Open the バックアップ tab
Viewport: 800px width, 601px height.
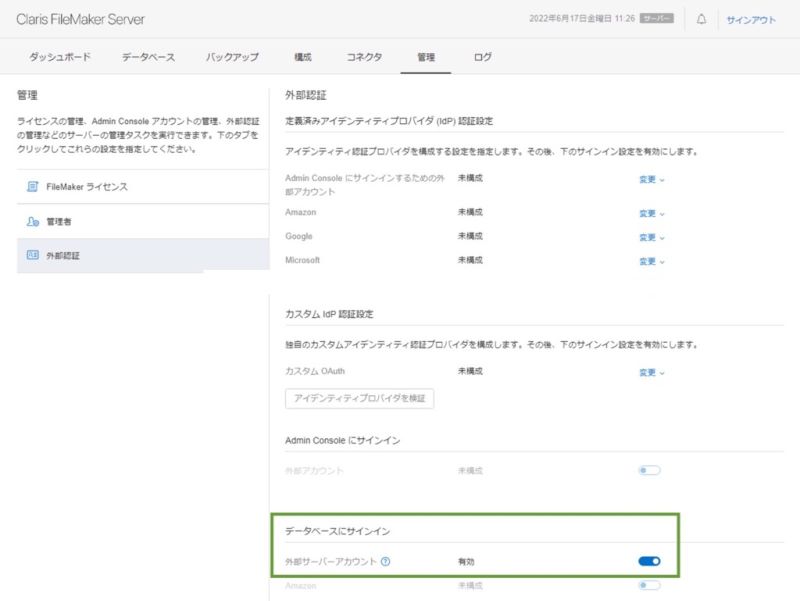pyautogui.click(x=233, y=57)
